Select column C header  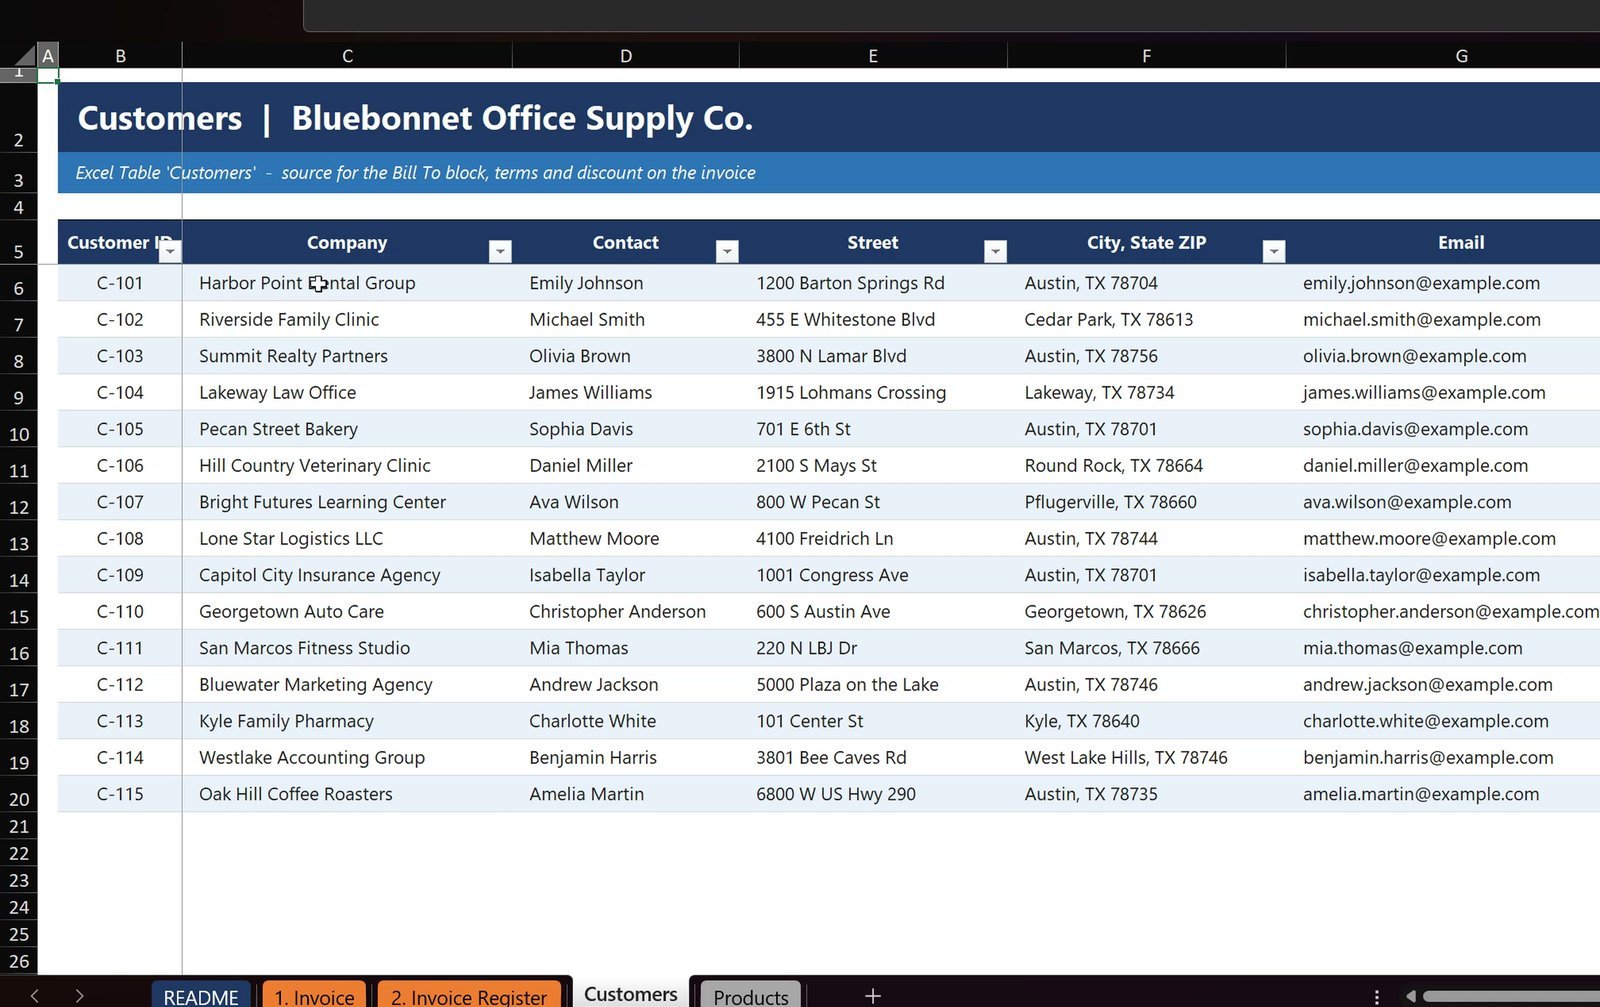[x=347, y=56]
